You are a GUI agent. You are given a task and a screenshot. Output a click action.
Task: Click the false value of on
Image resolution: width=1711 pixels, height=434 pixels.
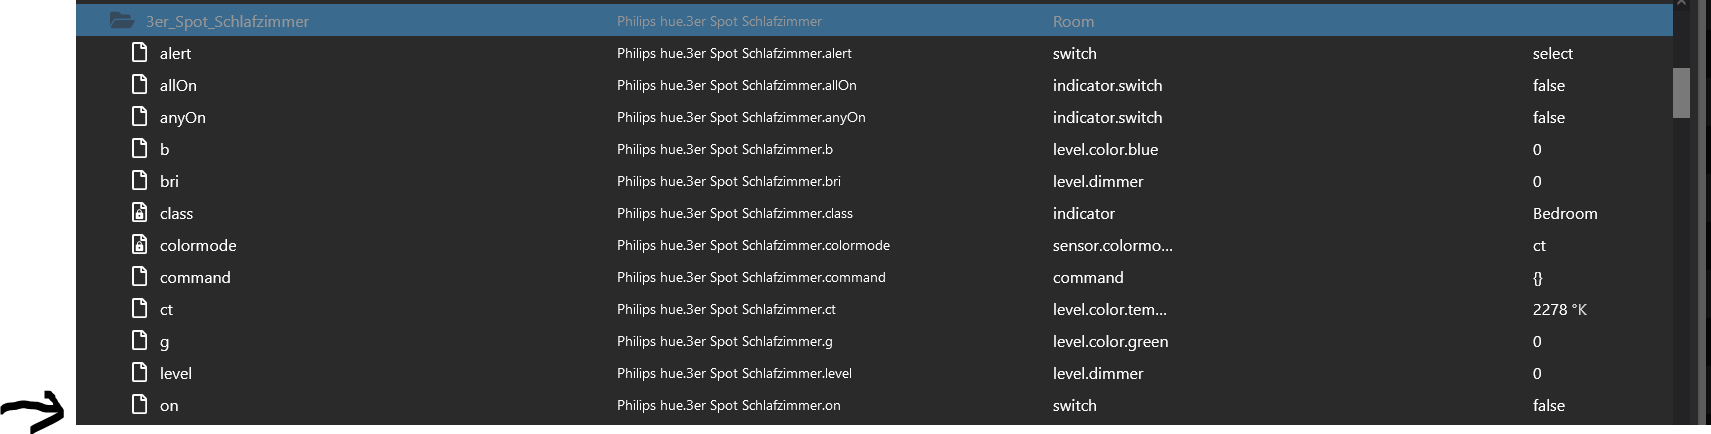(x=1548, y=405)
